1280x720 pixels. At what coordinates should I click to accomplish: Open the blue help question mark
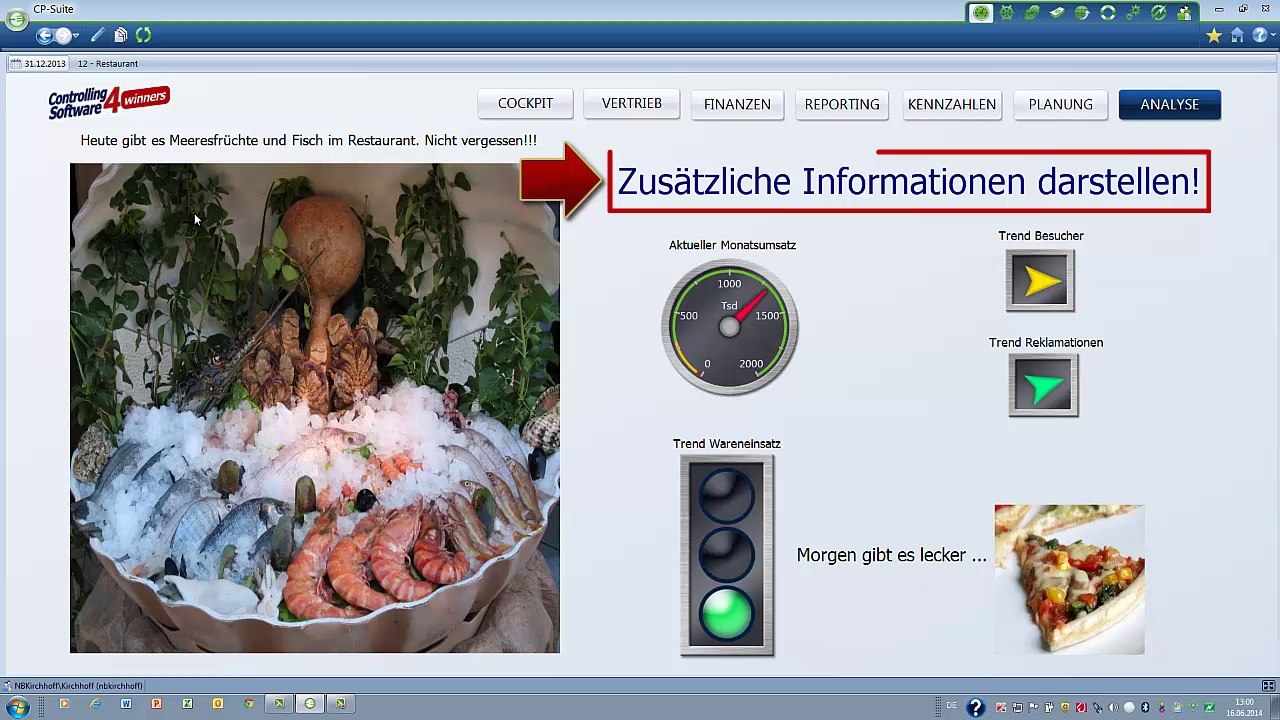click(x=1259, y=36)
